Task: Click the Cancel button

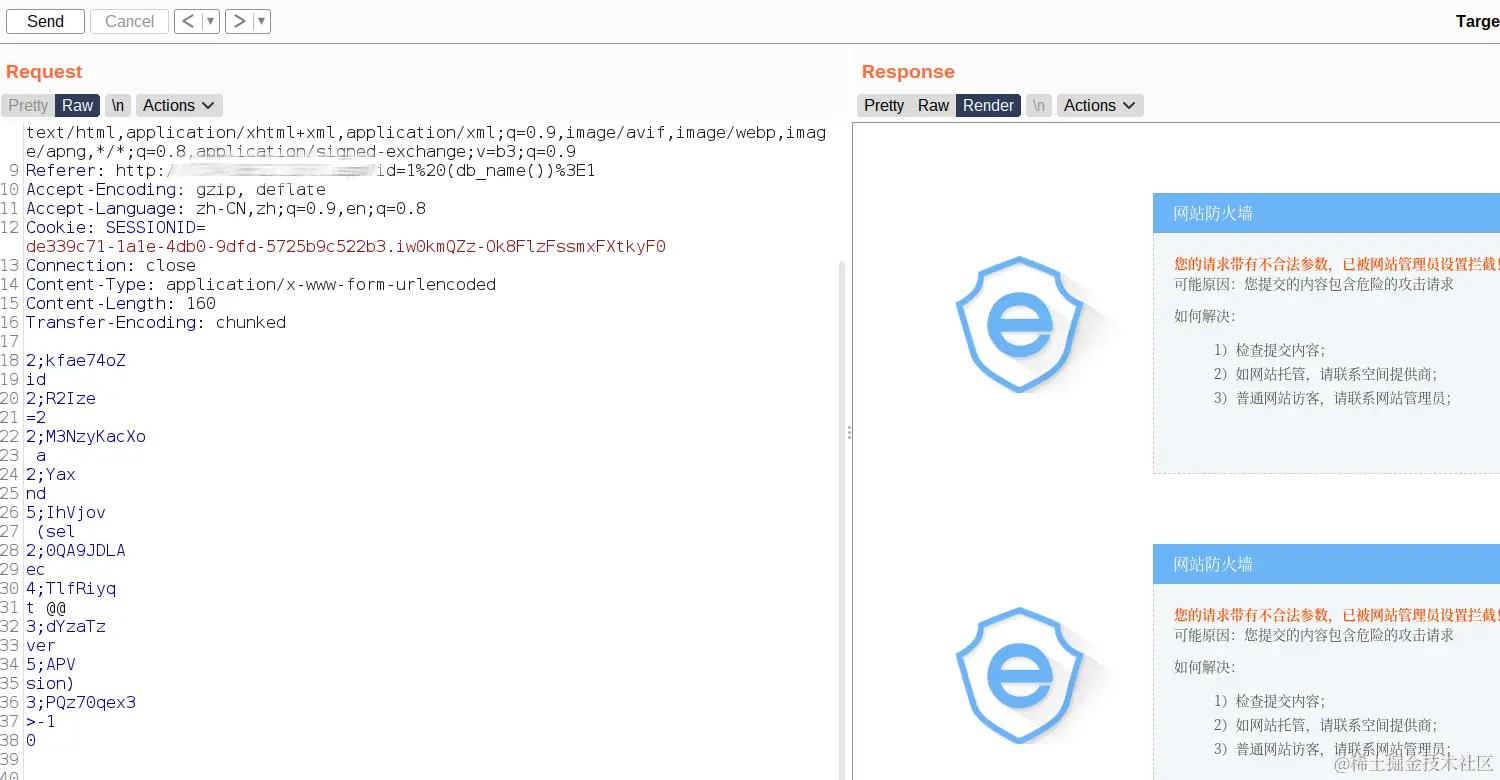Action: 129,21
